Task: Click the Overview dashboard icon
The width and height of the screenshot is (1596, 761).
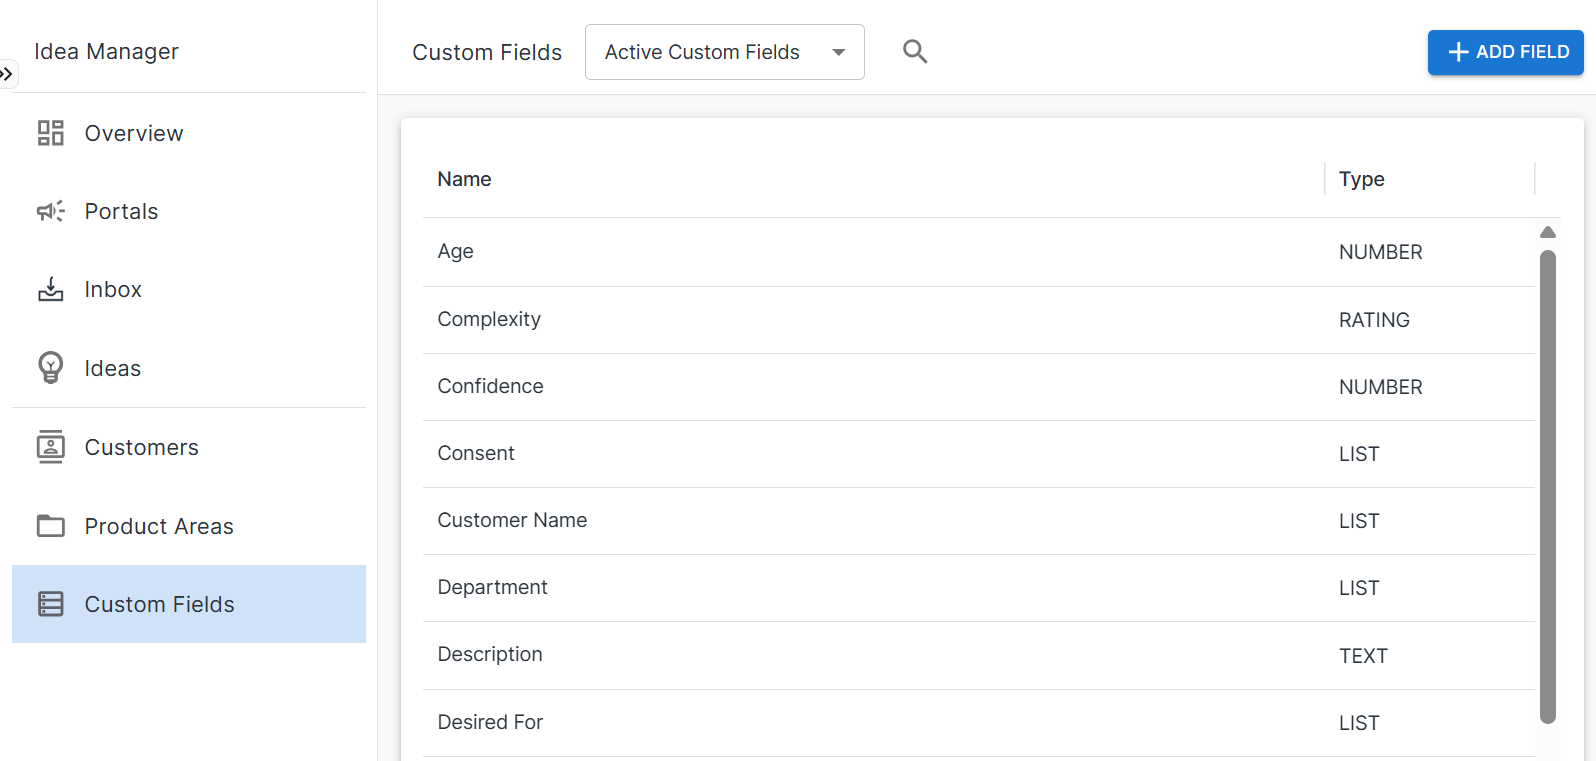Action: pos(50,133)
